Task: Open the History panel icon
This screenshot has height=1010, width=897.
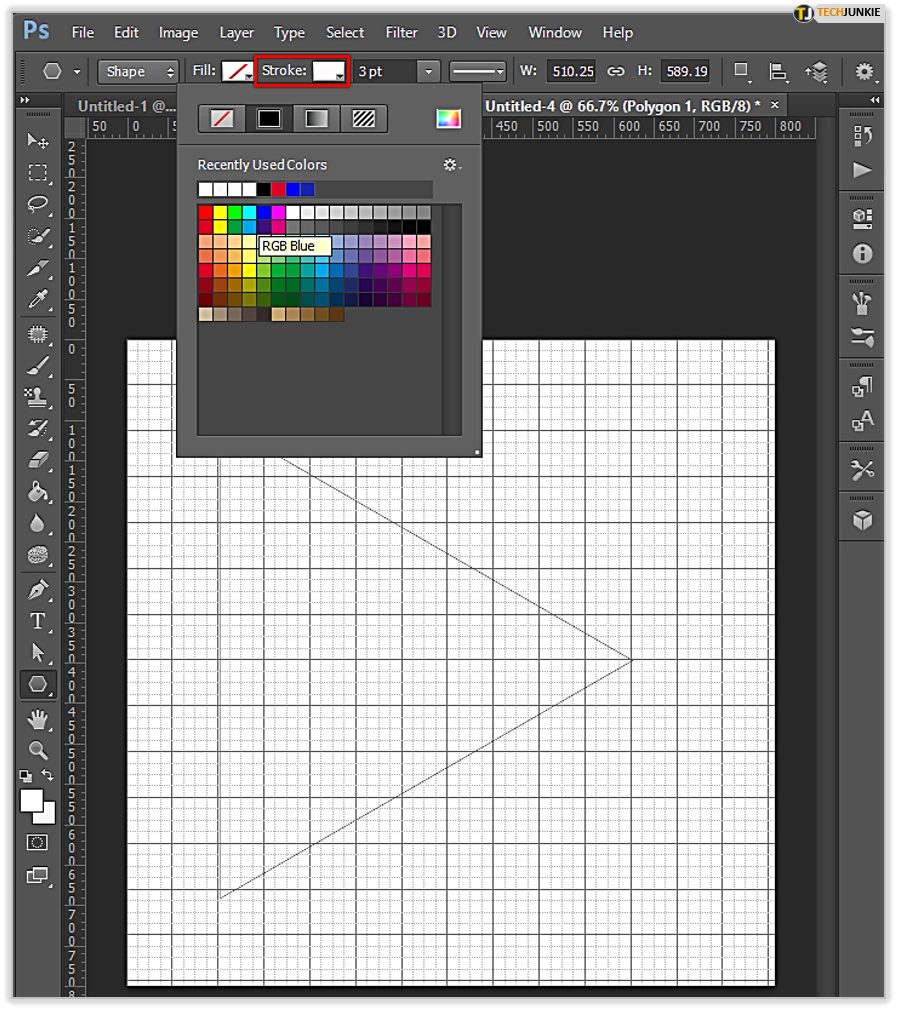Action: (x=862, y=136)
